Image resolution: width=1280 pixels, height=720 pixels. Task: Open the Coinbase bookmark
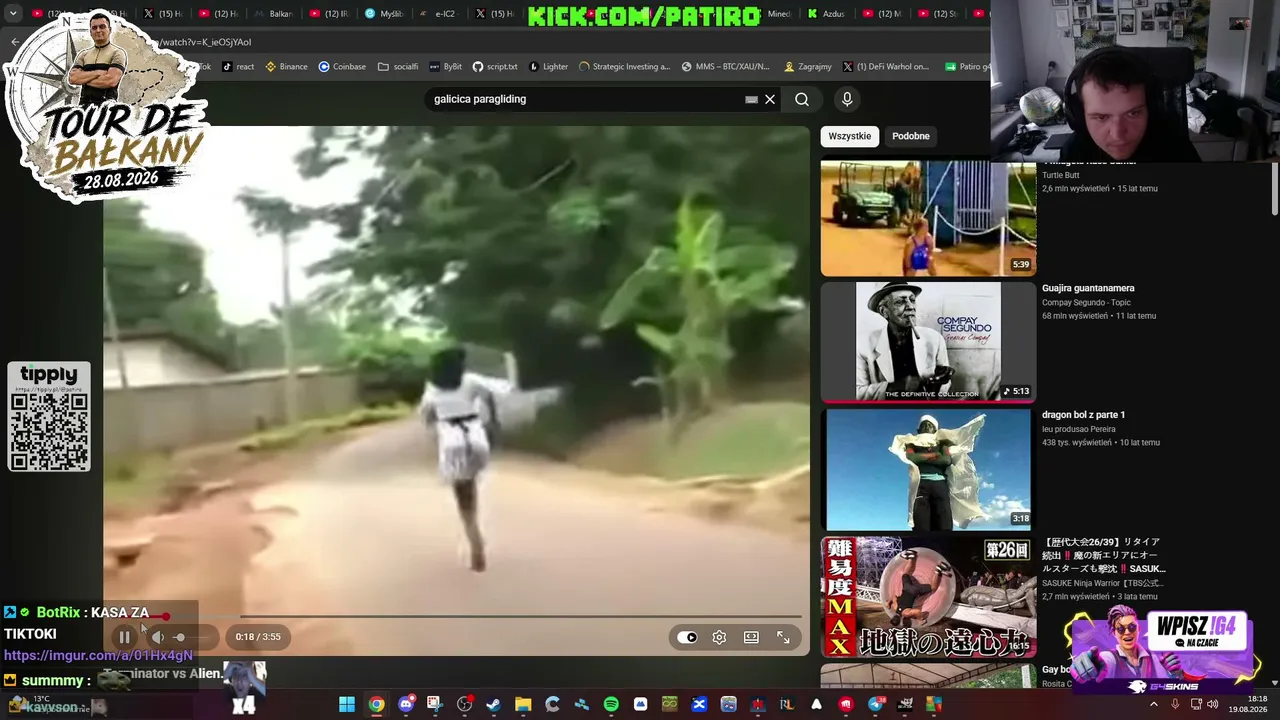pos(342,67)
